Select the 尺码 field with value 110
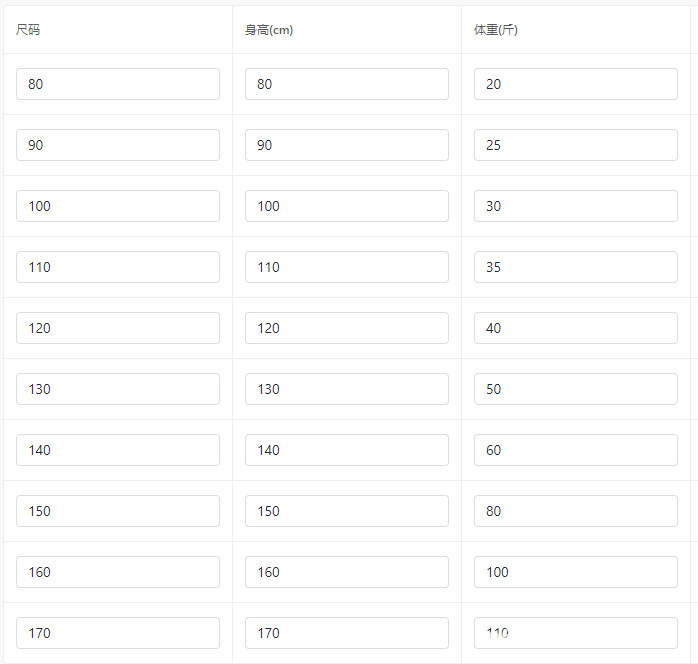698x664 pixels. pos(118,267)
